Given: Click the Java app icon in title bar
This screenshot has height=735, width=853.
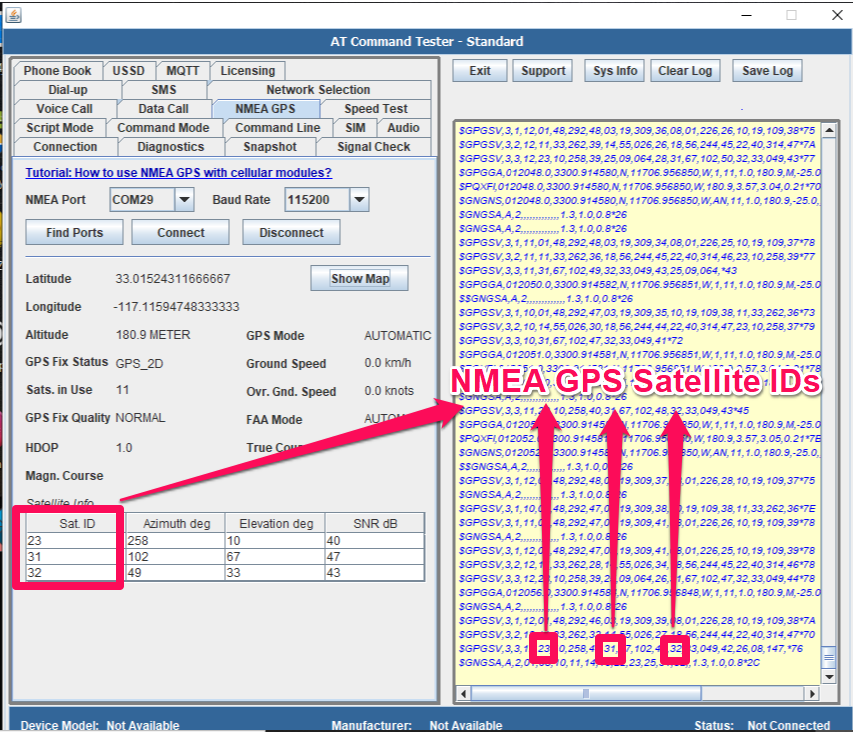Looking at the screenshot, I should 13,15.
